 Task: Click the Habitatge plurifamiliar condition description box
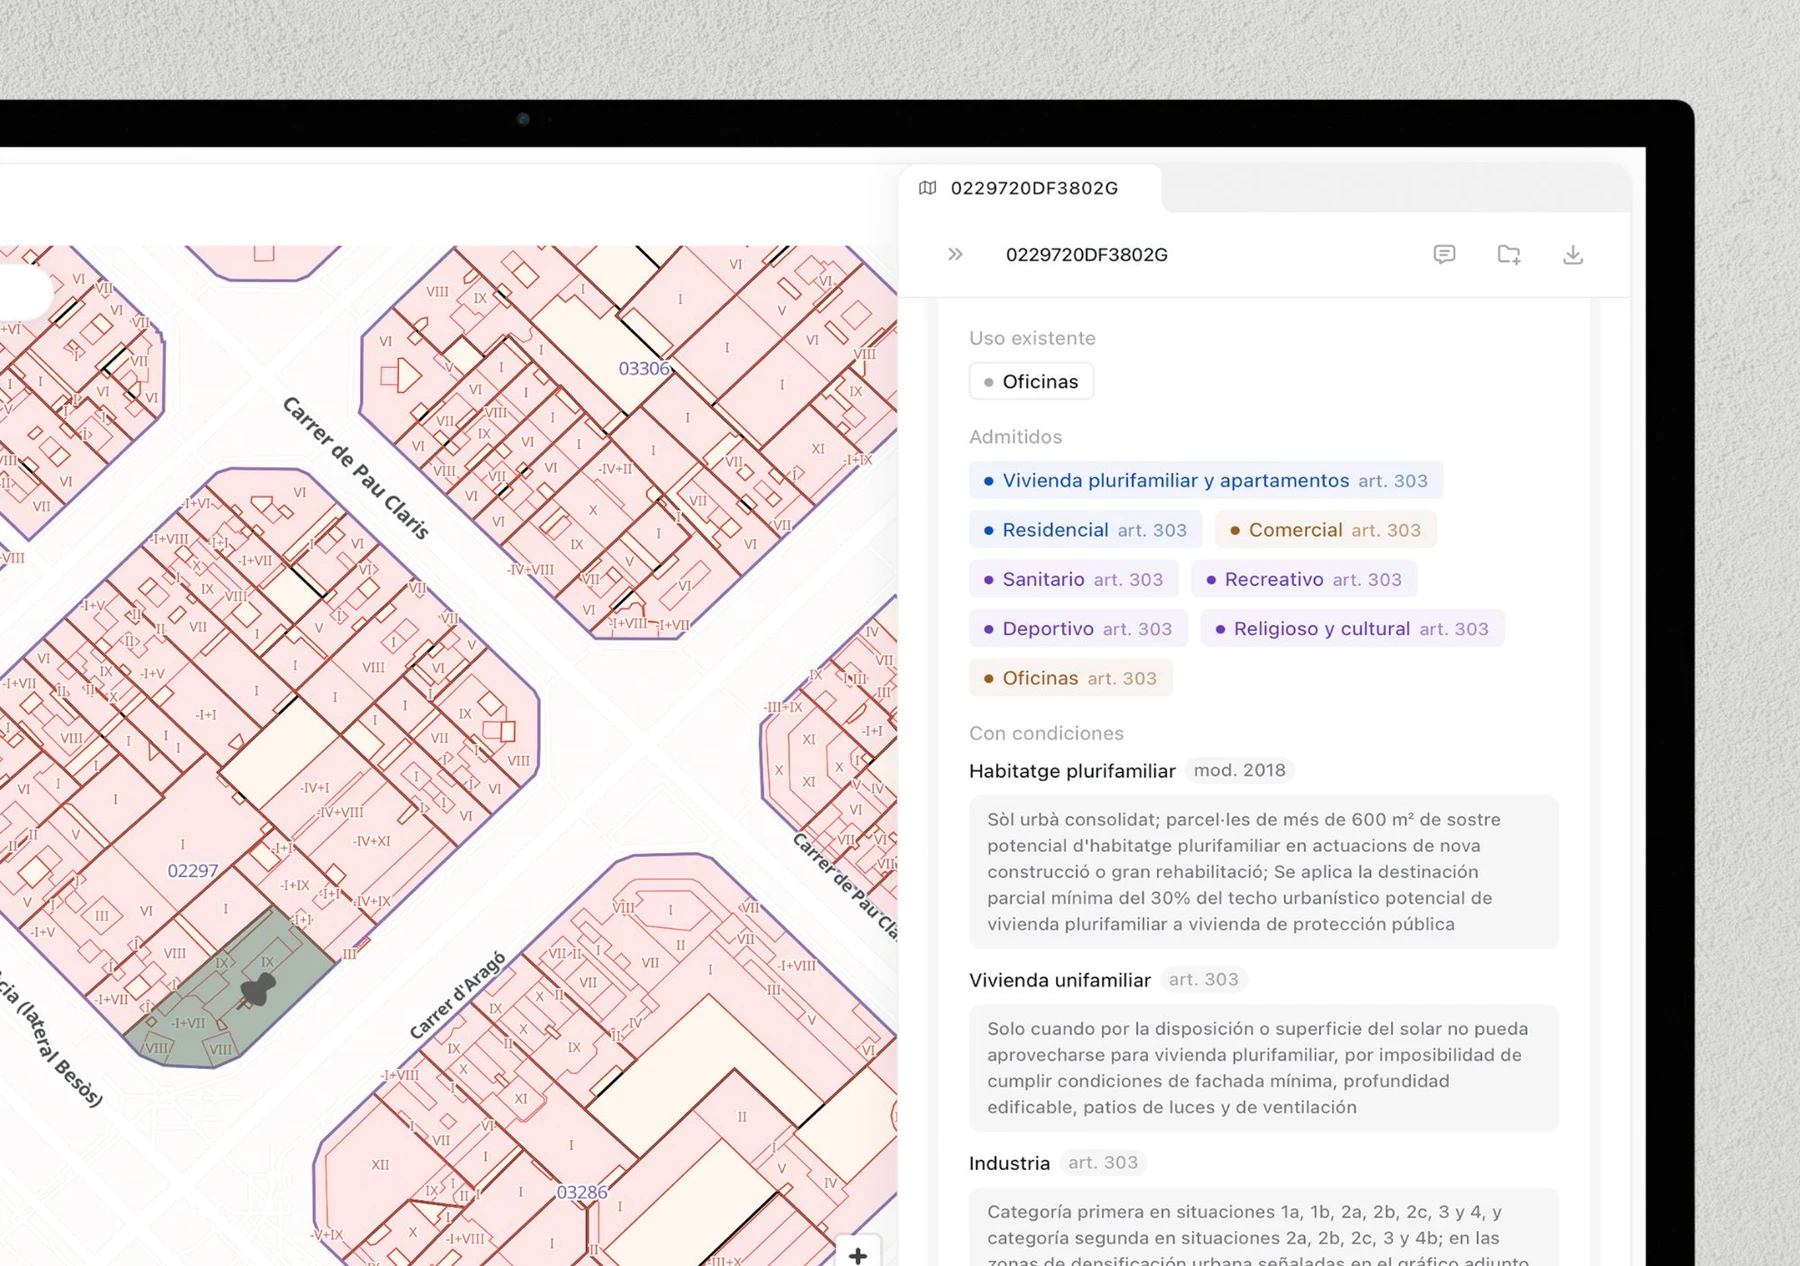pyautogui.click(x=1264, y=872)
